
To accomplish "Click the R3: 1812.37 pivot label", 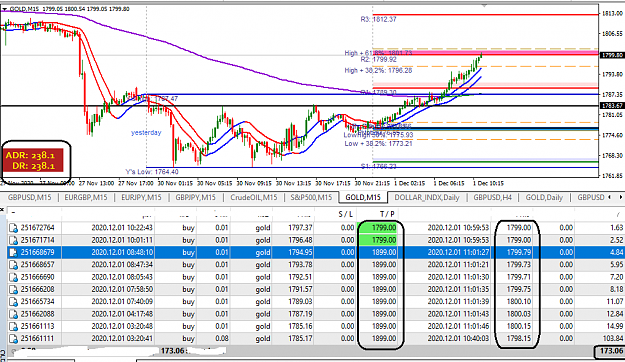I will (378, 19).
